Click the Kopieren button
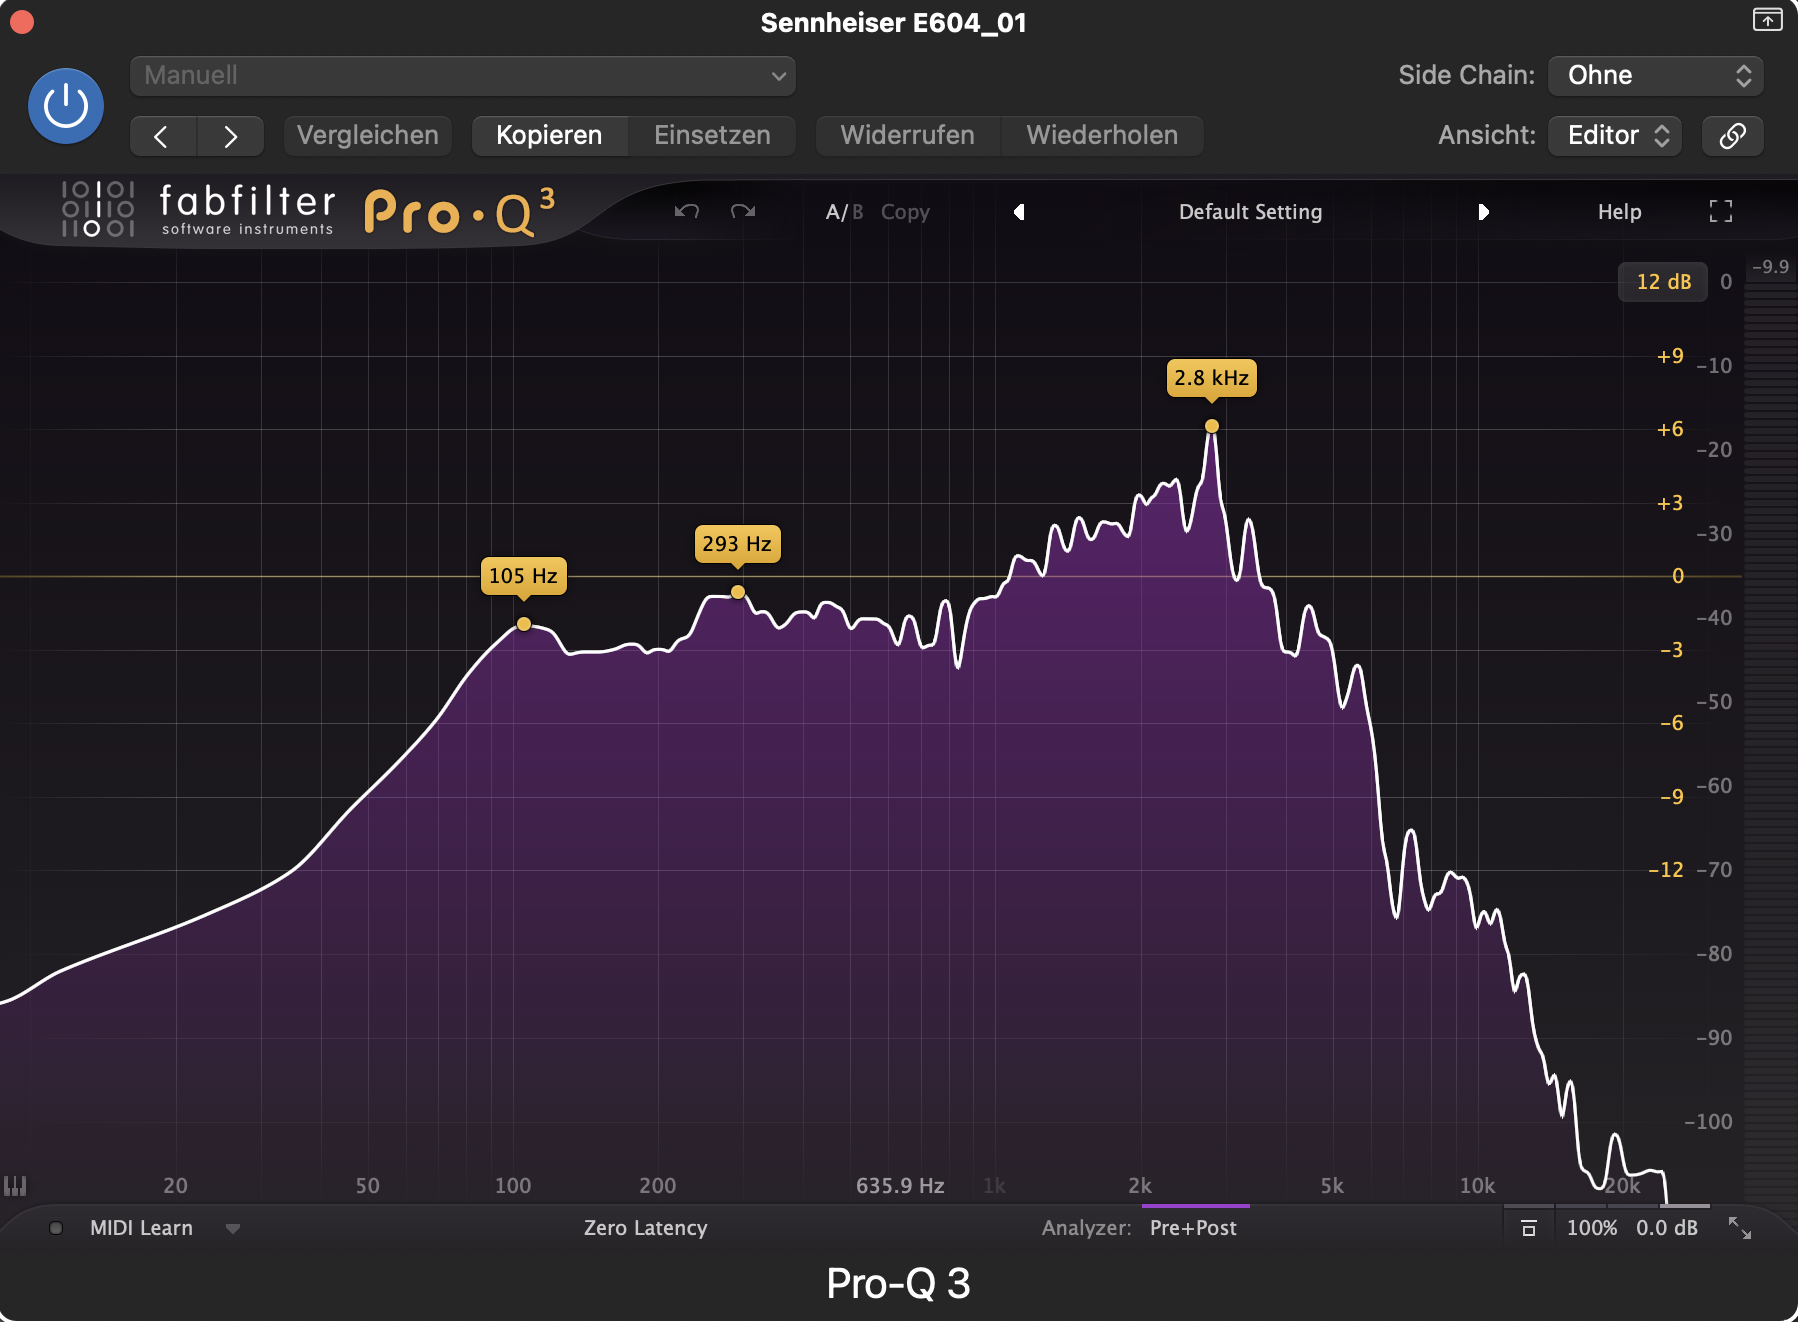 (x=549, y=136)
